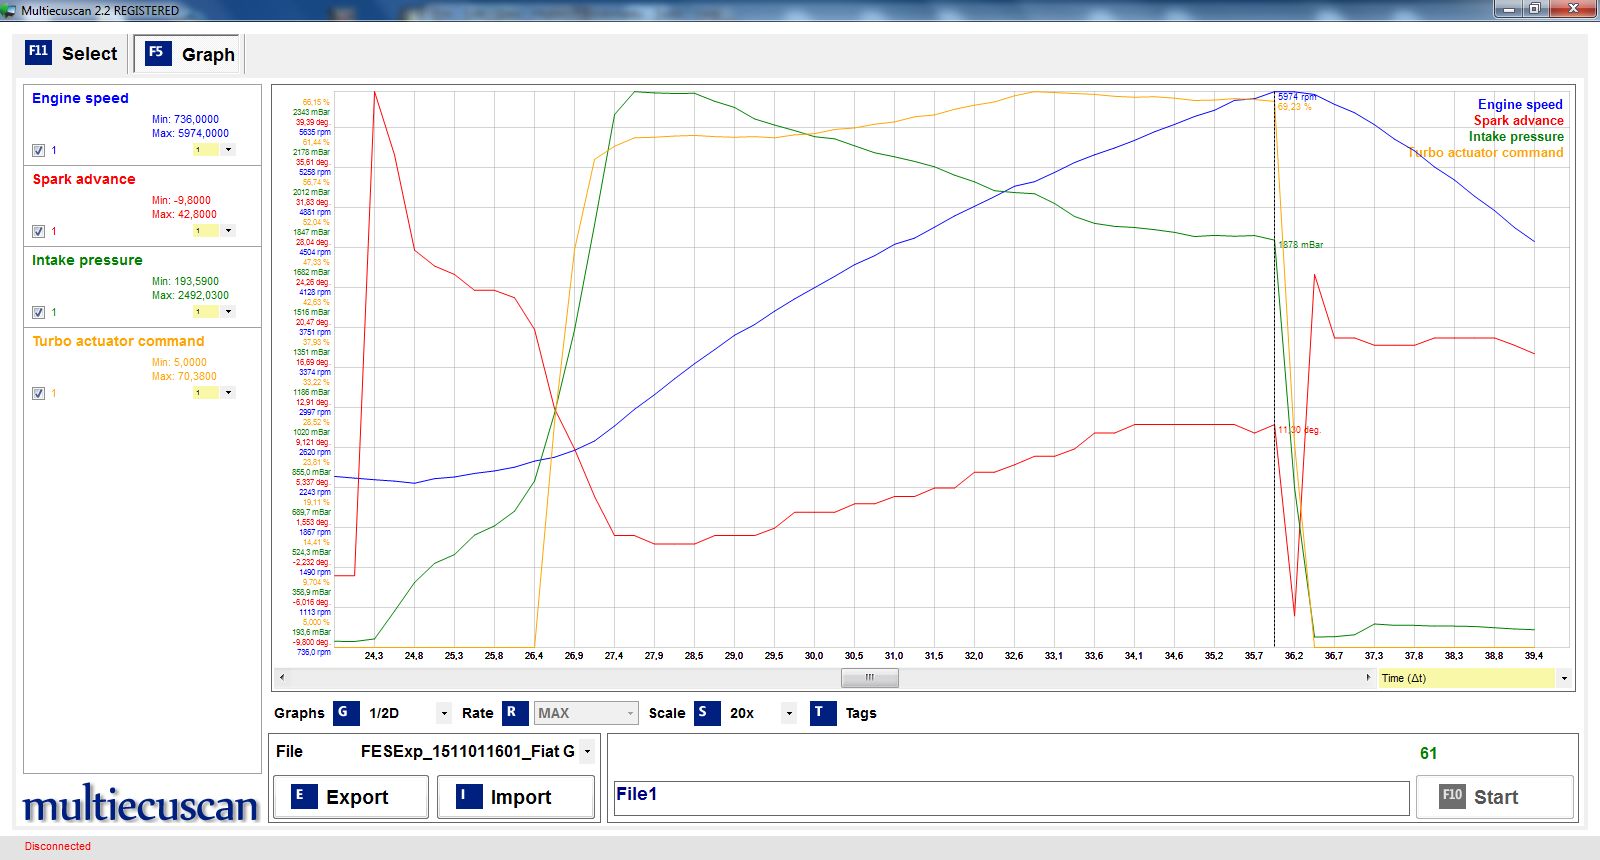Click the G shortcut icon next to Graphs
The height and width of the screenshot is (860, 1600).
click(345, 713)
